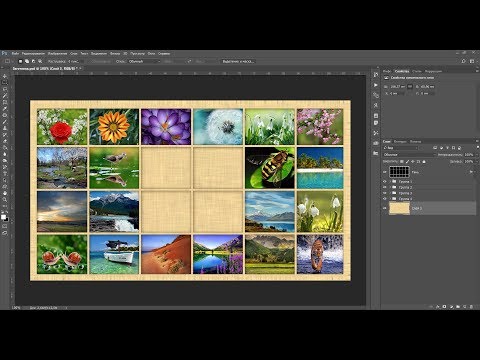Click the background color swatch
This screenshot has width=480, height=360.
click(6, 219)
